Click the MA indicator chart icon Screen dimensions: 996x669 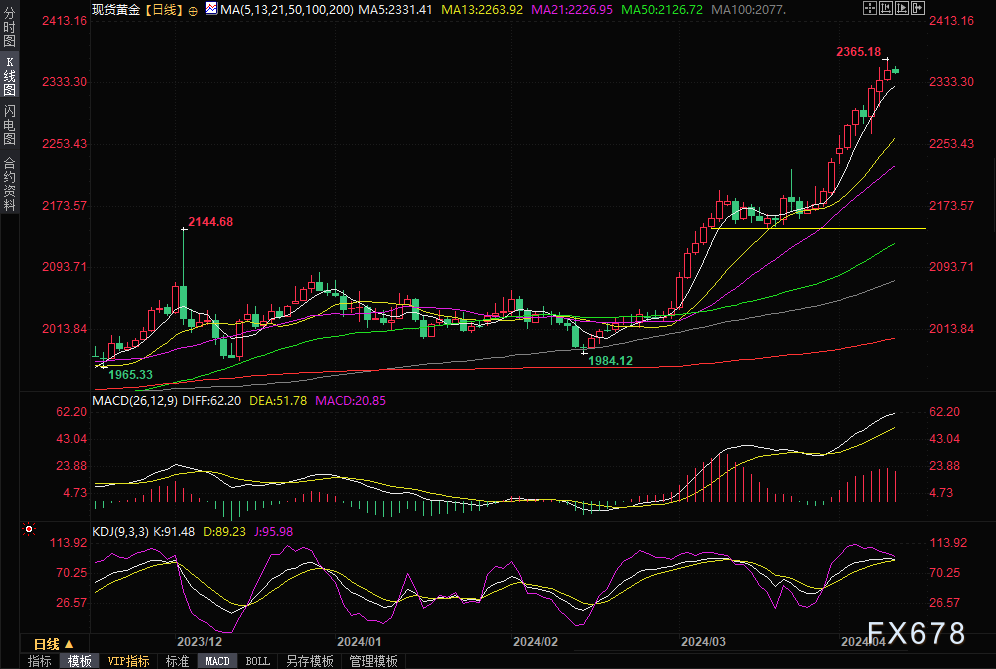[211, 10]
